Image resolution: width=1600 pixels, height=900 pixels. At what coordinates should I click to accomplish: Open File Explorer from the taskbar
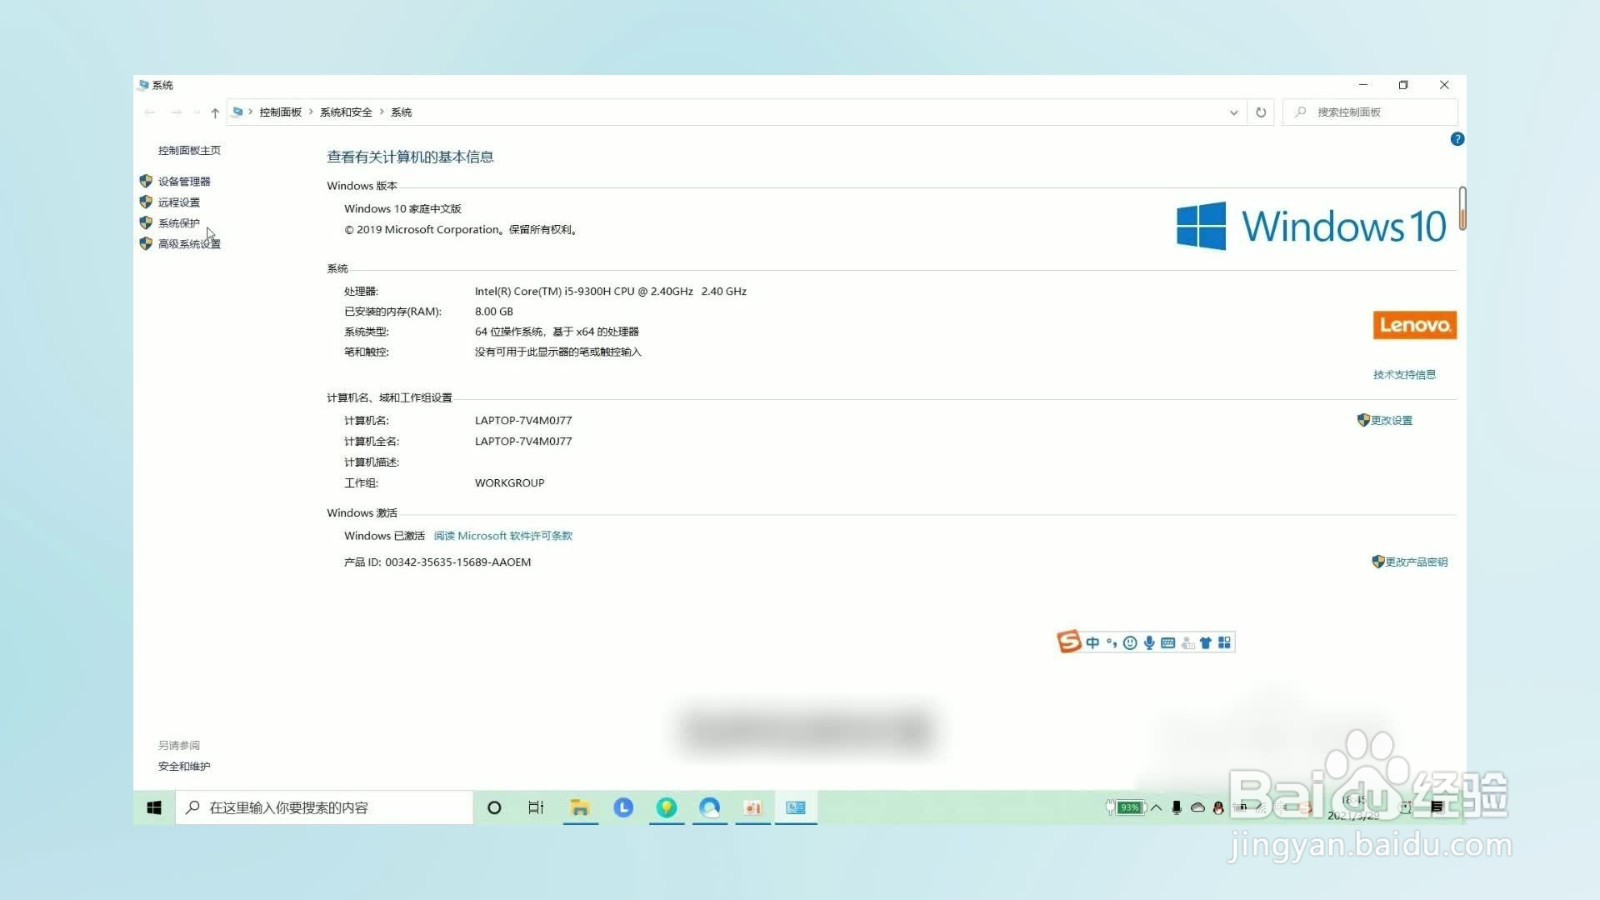click(x=580, y=807)
